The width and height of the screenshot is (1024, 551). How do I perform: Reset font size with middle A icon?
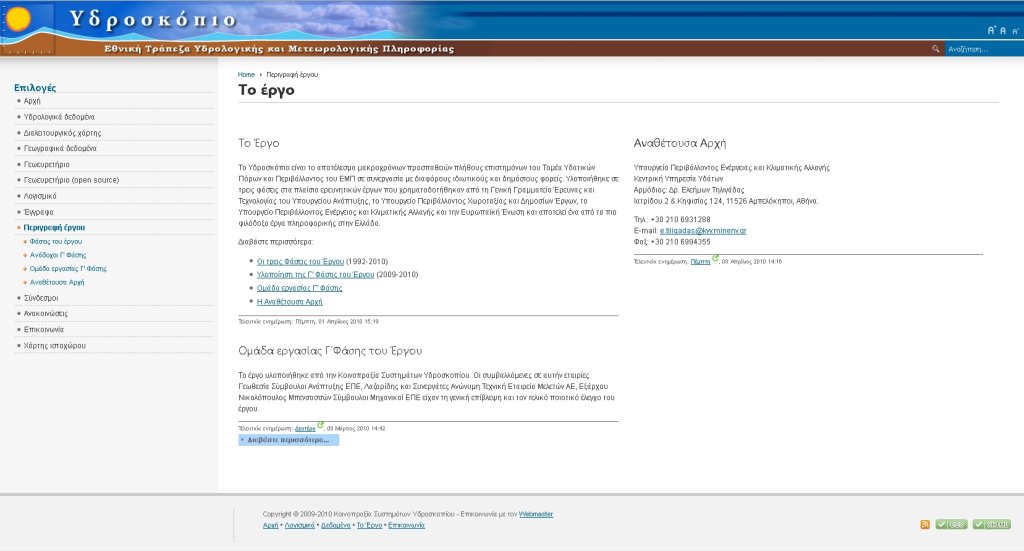[x=1003, y=31]
